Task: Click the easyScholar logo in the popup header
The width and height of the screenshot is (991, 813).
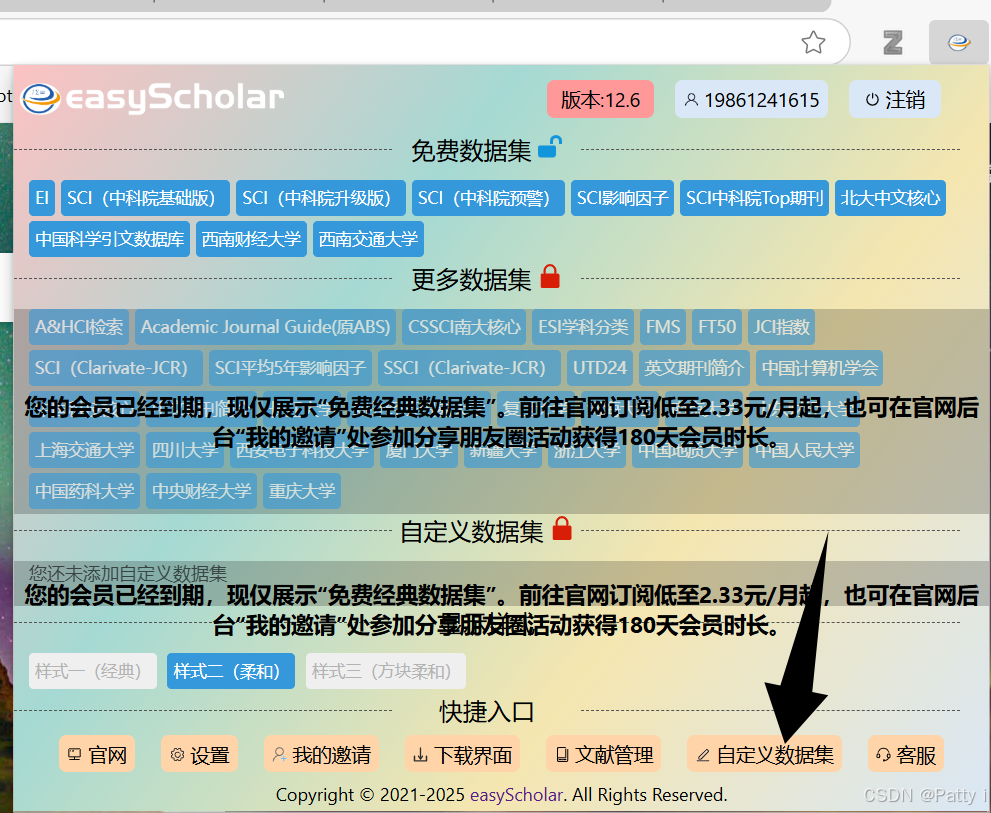Action: click(x=152, y=99)
